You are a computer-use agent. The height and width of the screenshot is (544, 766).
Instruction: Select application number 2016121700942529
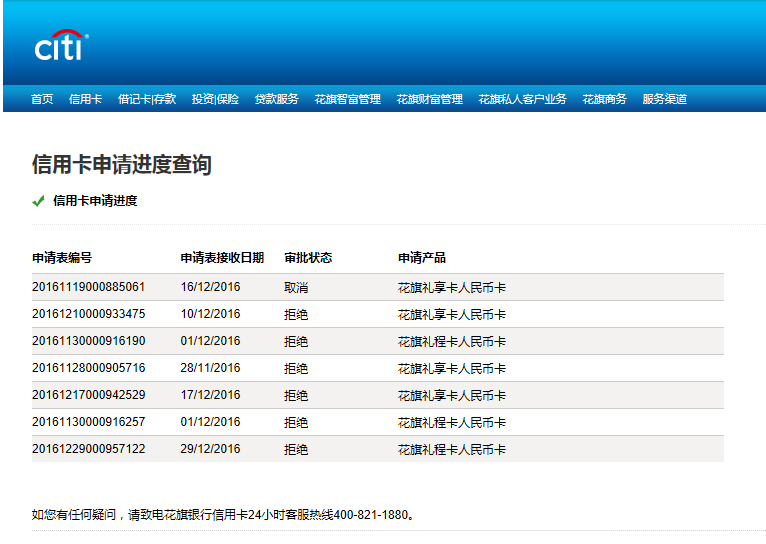coord(88,395)
